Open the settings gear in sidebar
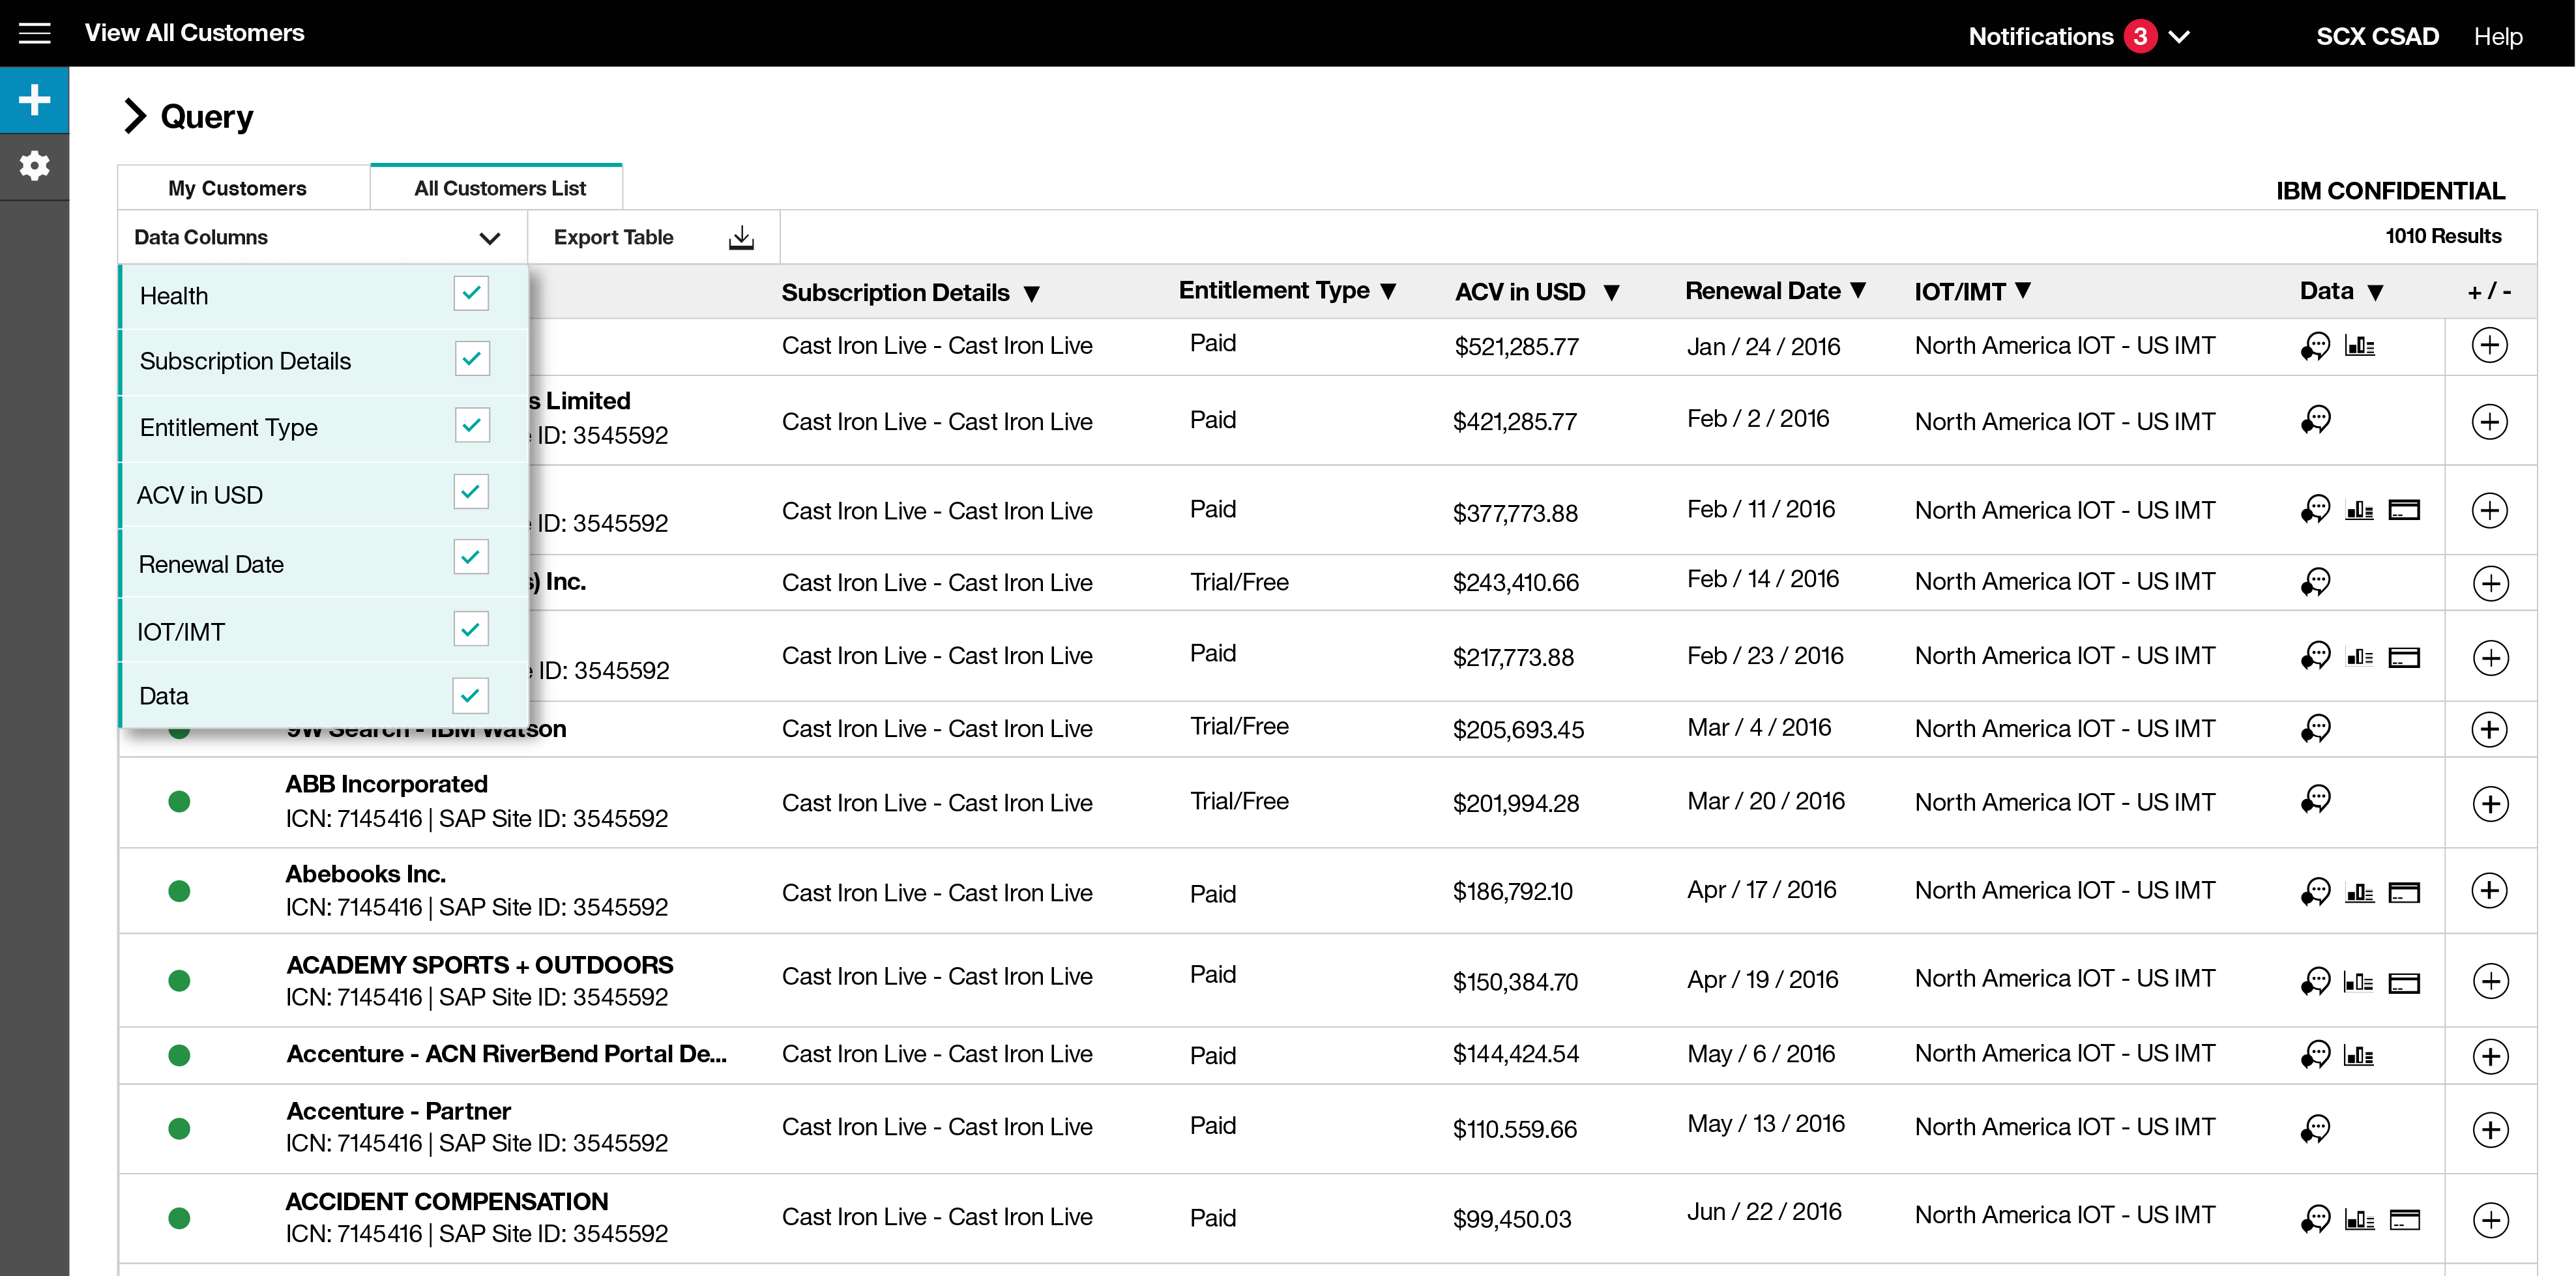This screenshot has height=1276, width=2576. tap(35, 165)
